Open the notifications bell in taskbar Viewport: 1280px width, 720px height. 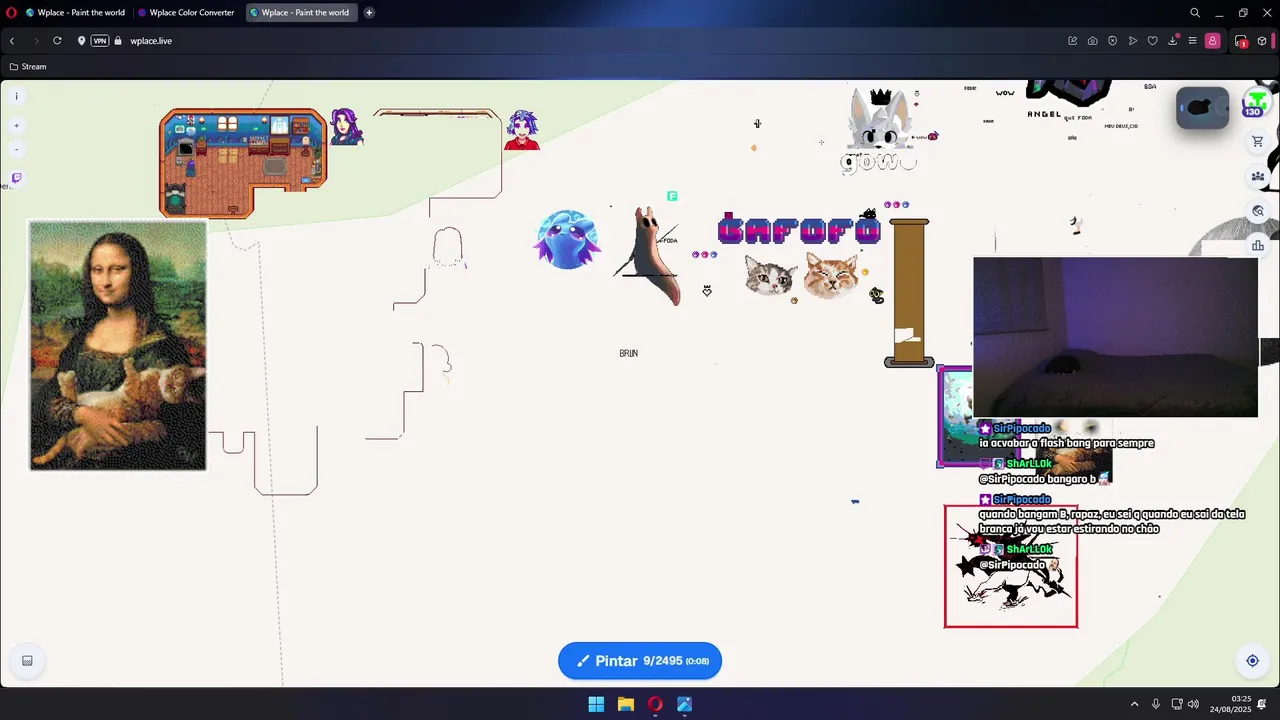click(1262, 704)
